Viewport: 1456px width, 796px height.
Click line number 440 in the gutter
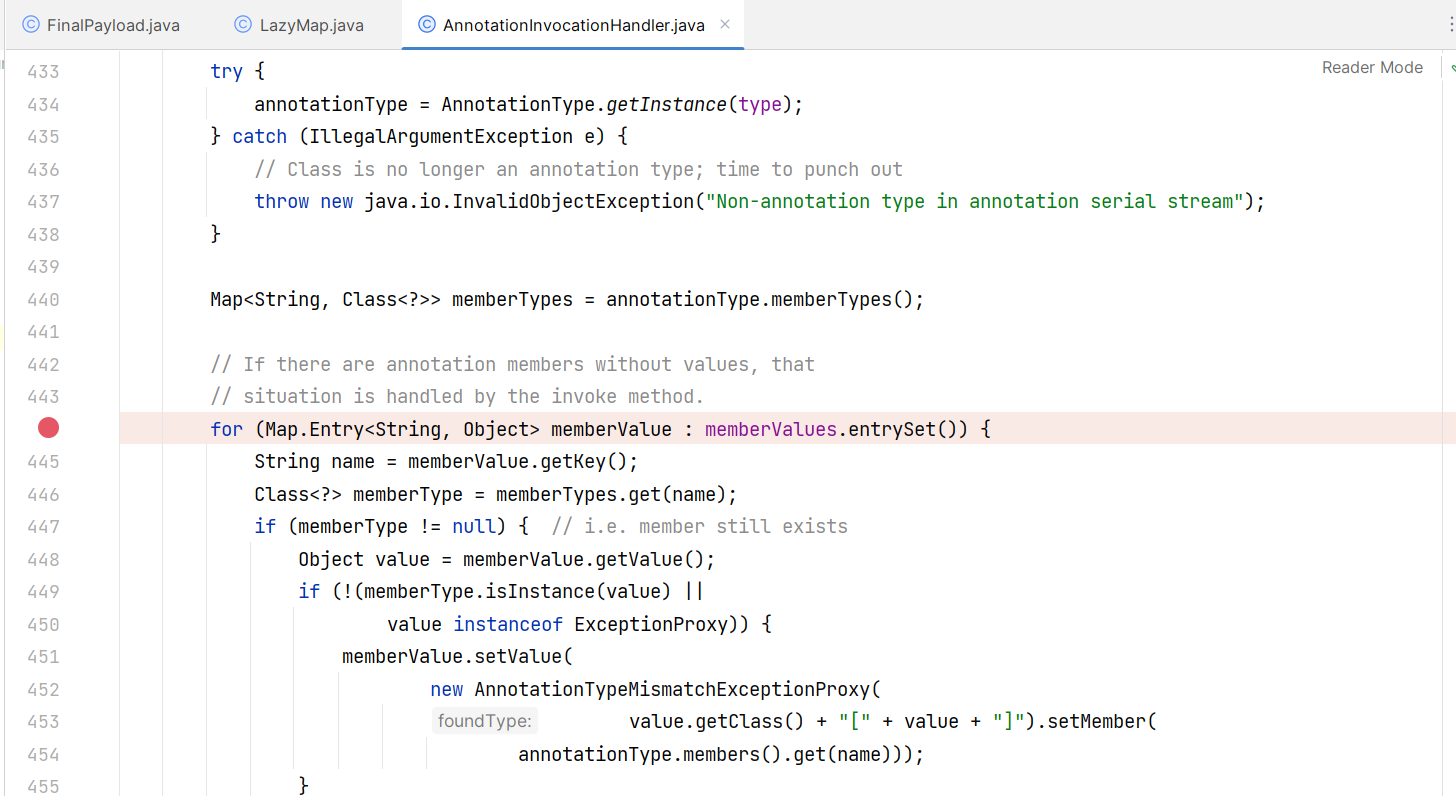coord(43,299)
